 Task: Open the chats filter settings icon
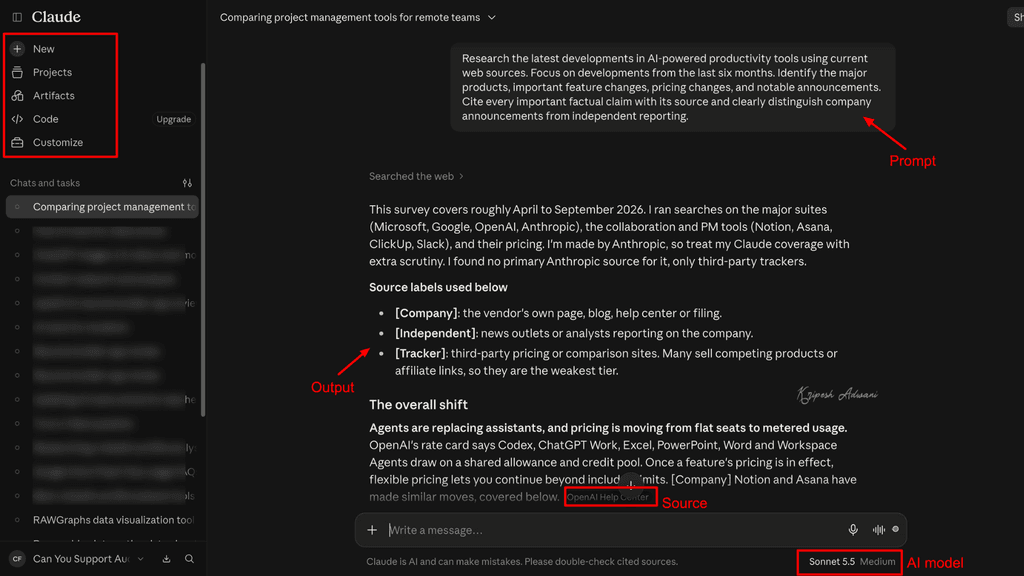[x=187, y=184]
